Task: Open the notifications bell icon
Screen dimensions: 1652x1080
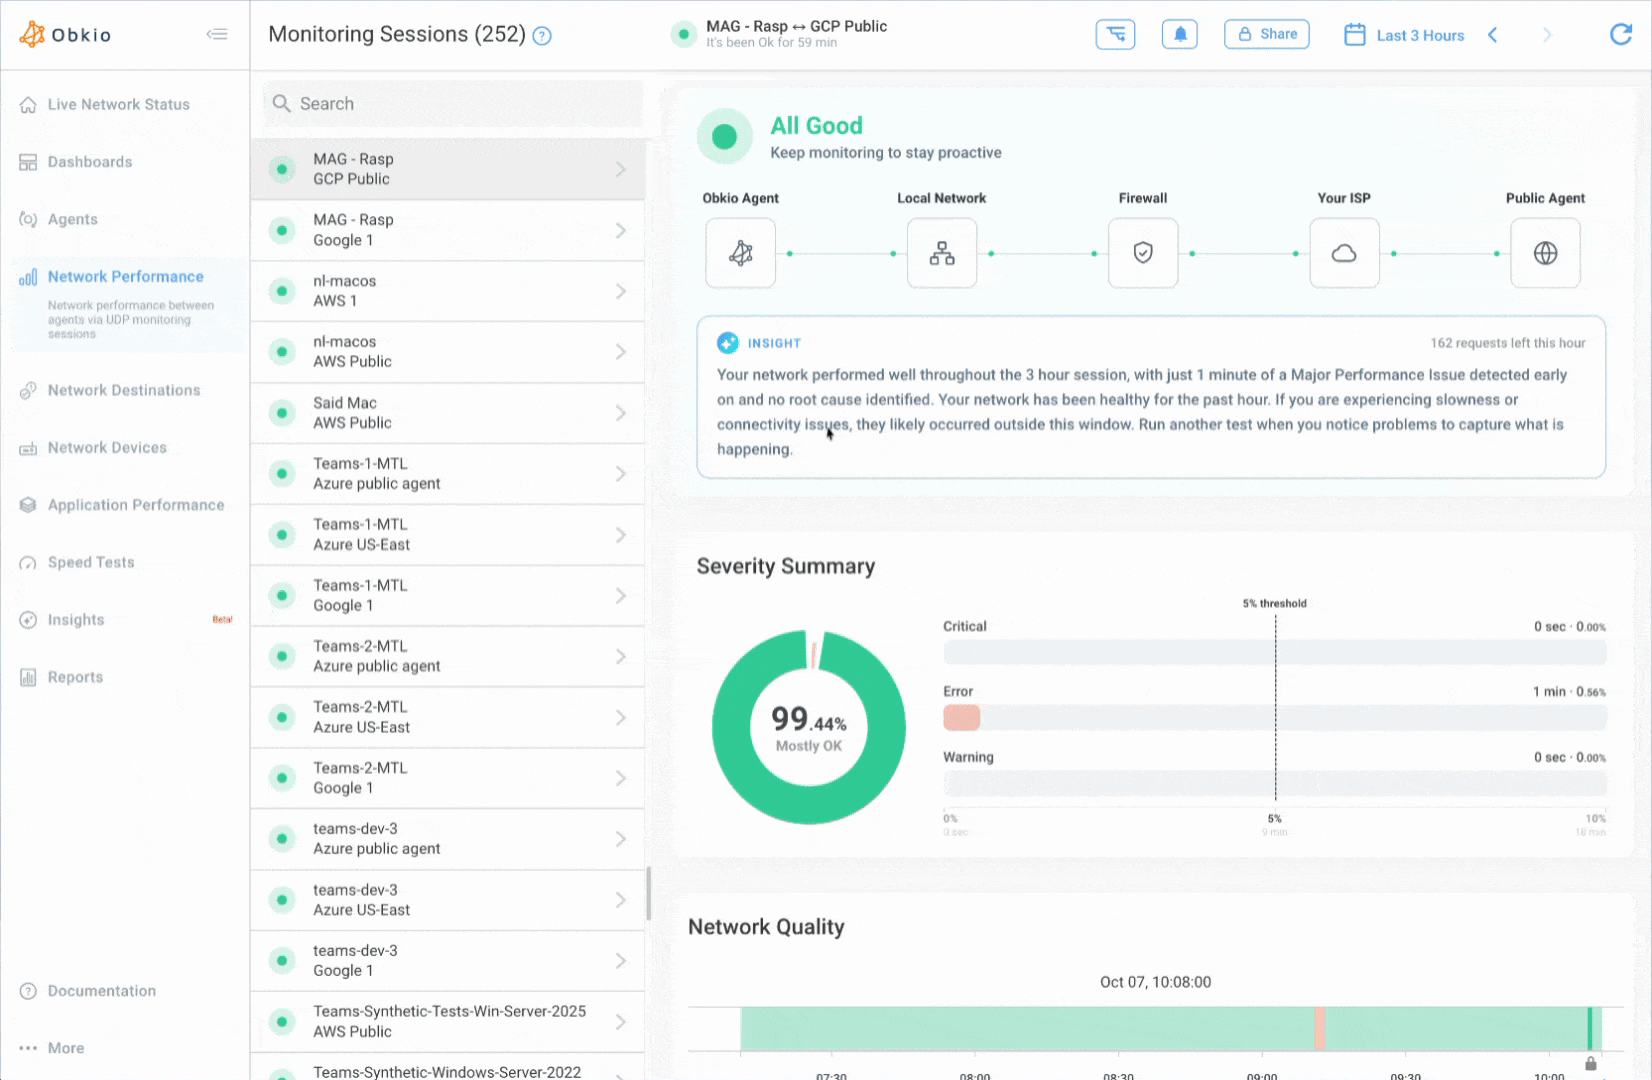Action: click(x=1180, y=34)
